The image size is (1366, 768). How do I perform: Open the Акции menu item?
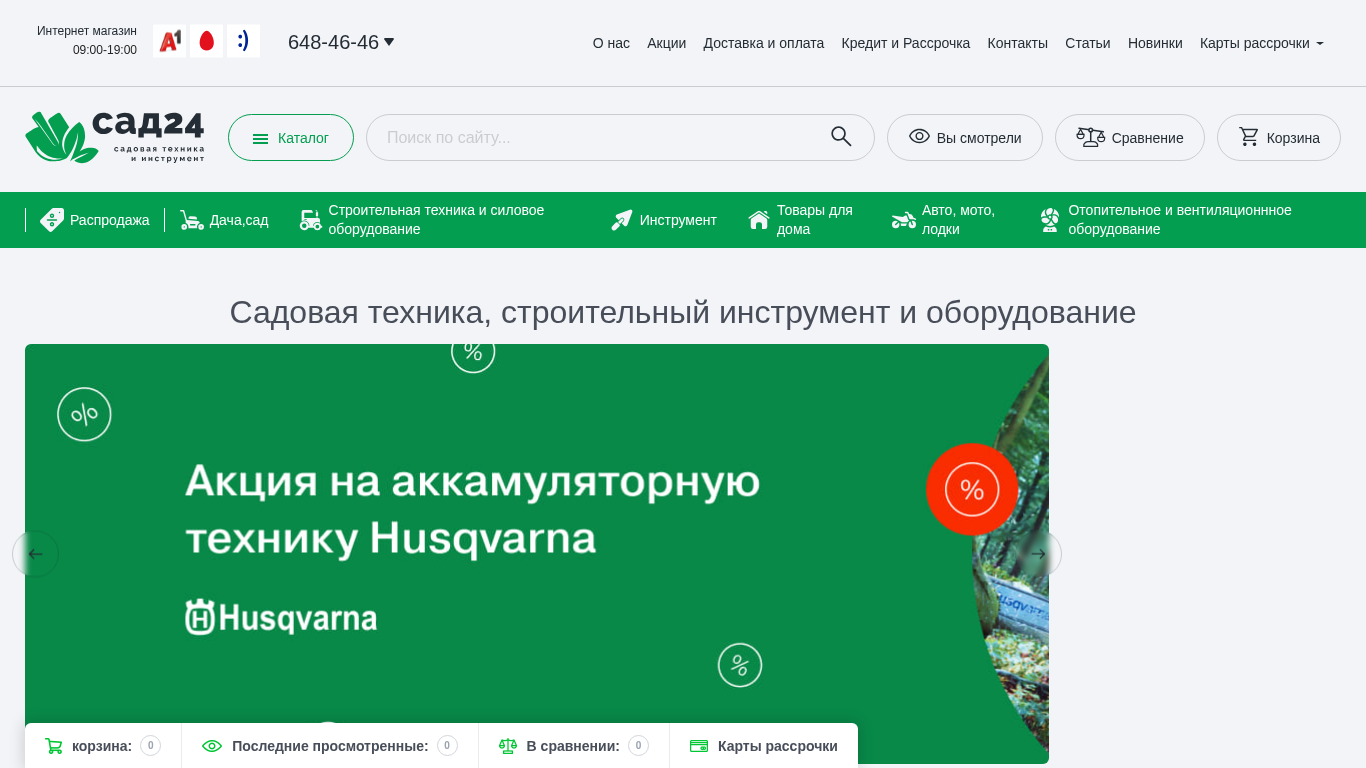tap(667, 43)
